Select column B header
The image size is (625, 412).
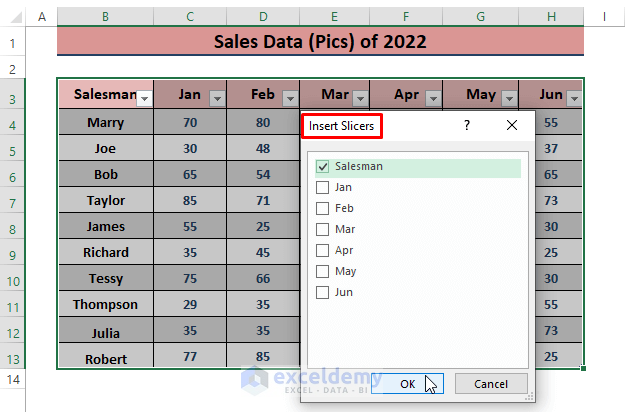click(x=105, y=16)
